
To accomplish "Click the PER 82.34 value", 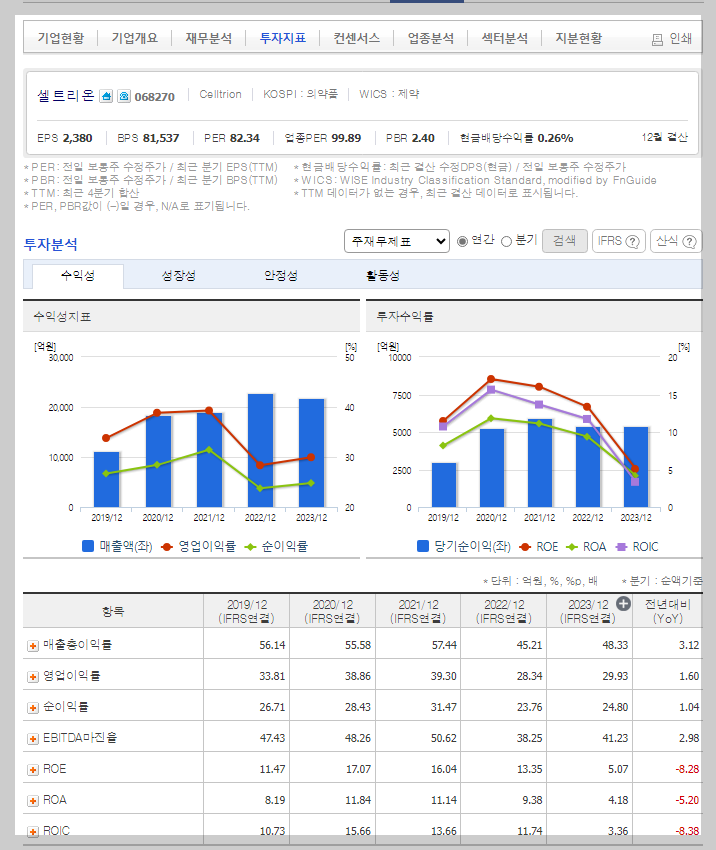I will point(244,138).
